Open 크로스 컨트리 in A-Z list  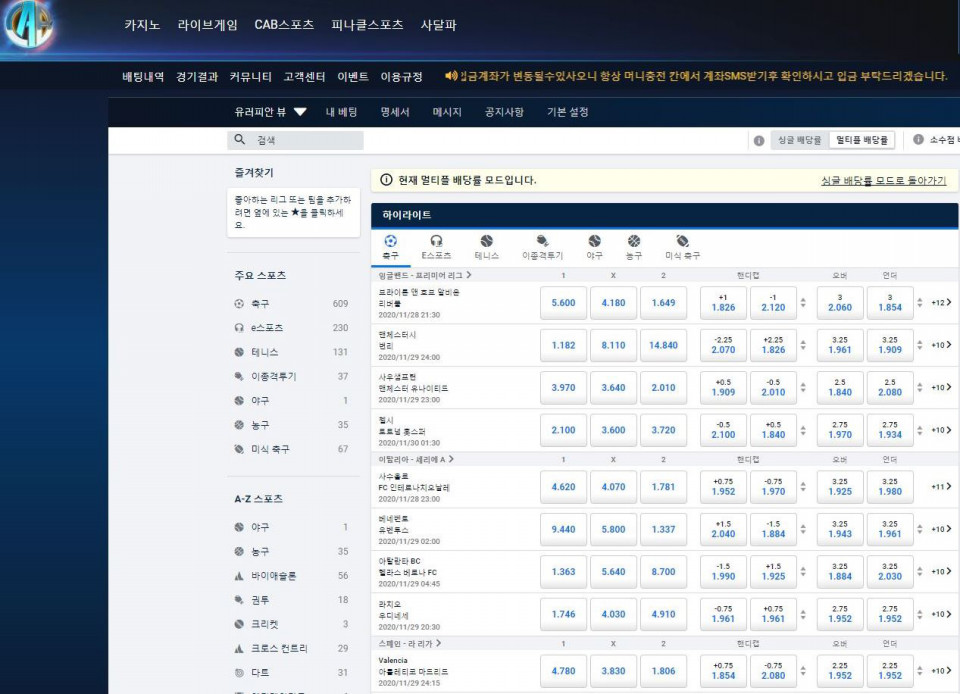point(291,648)
